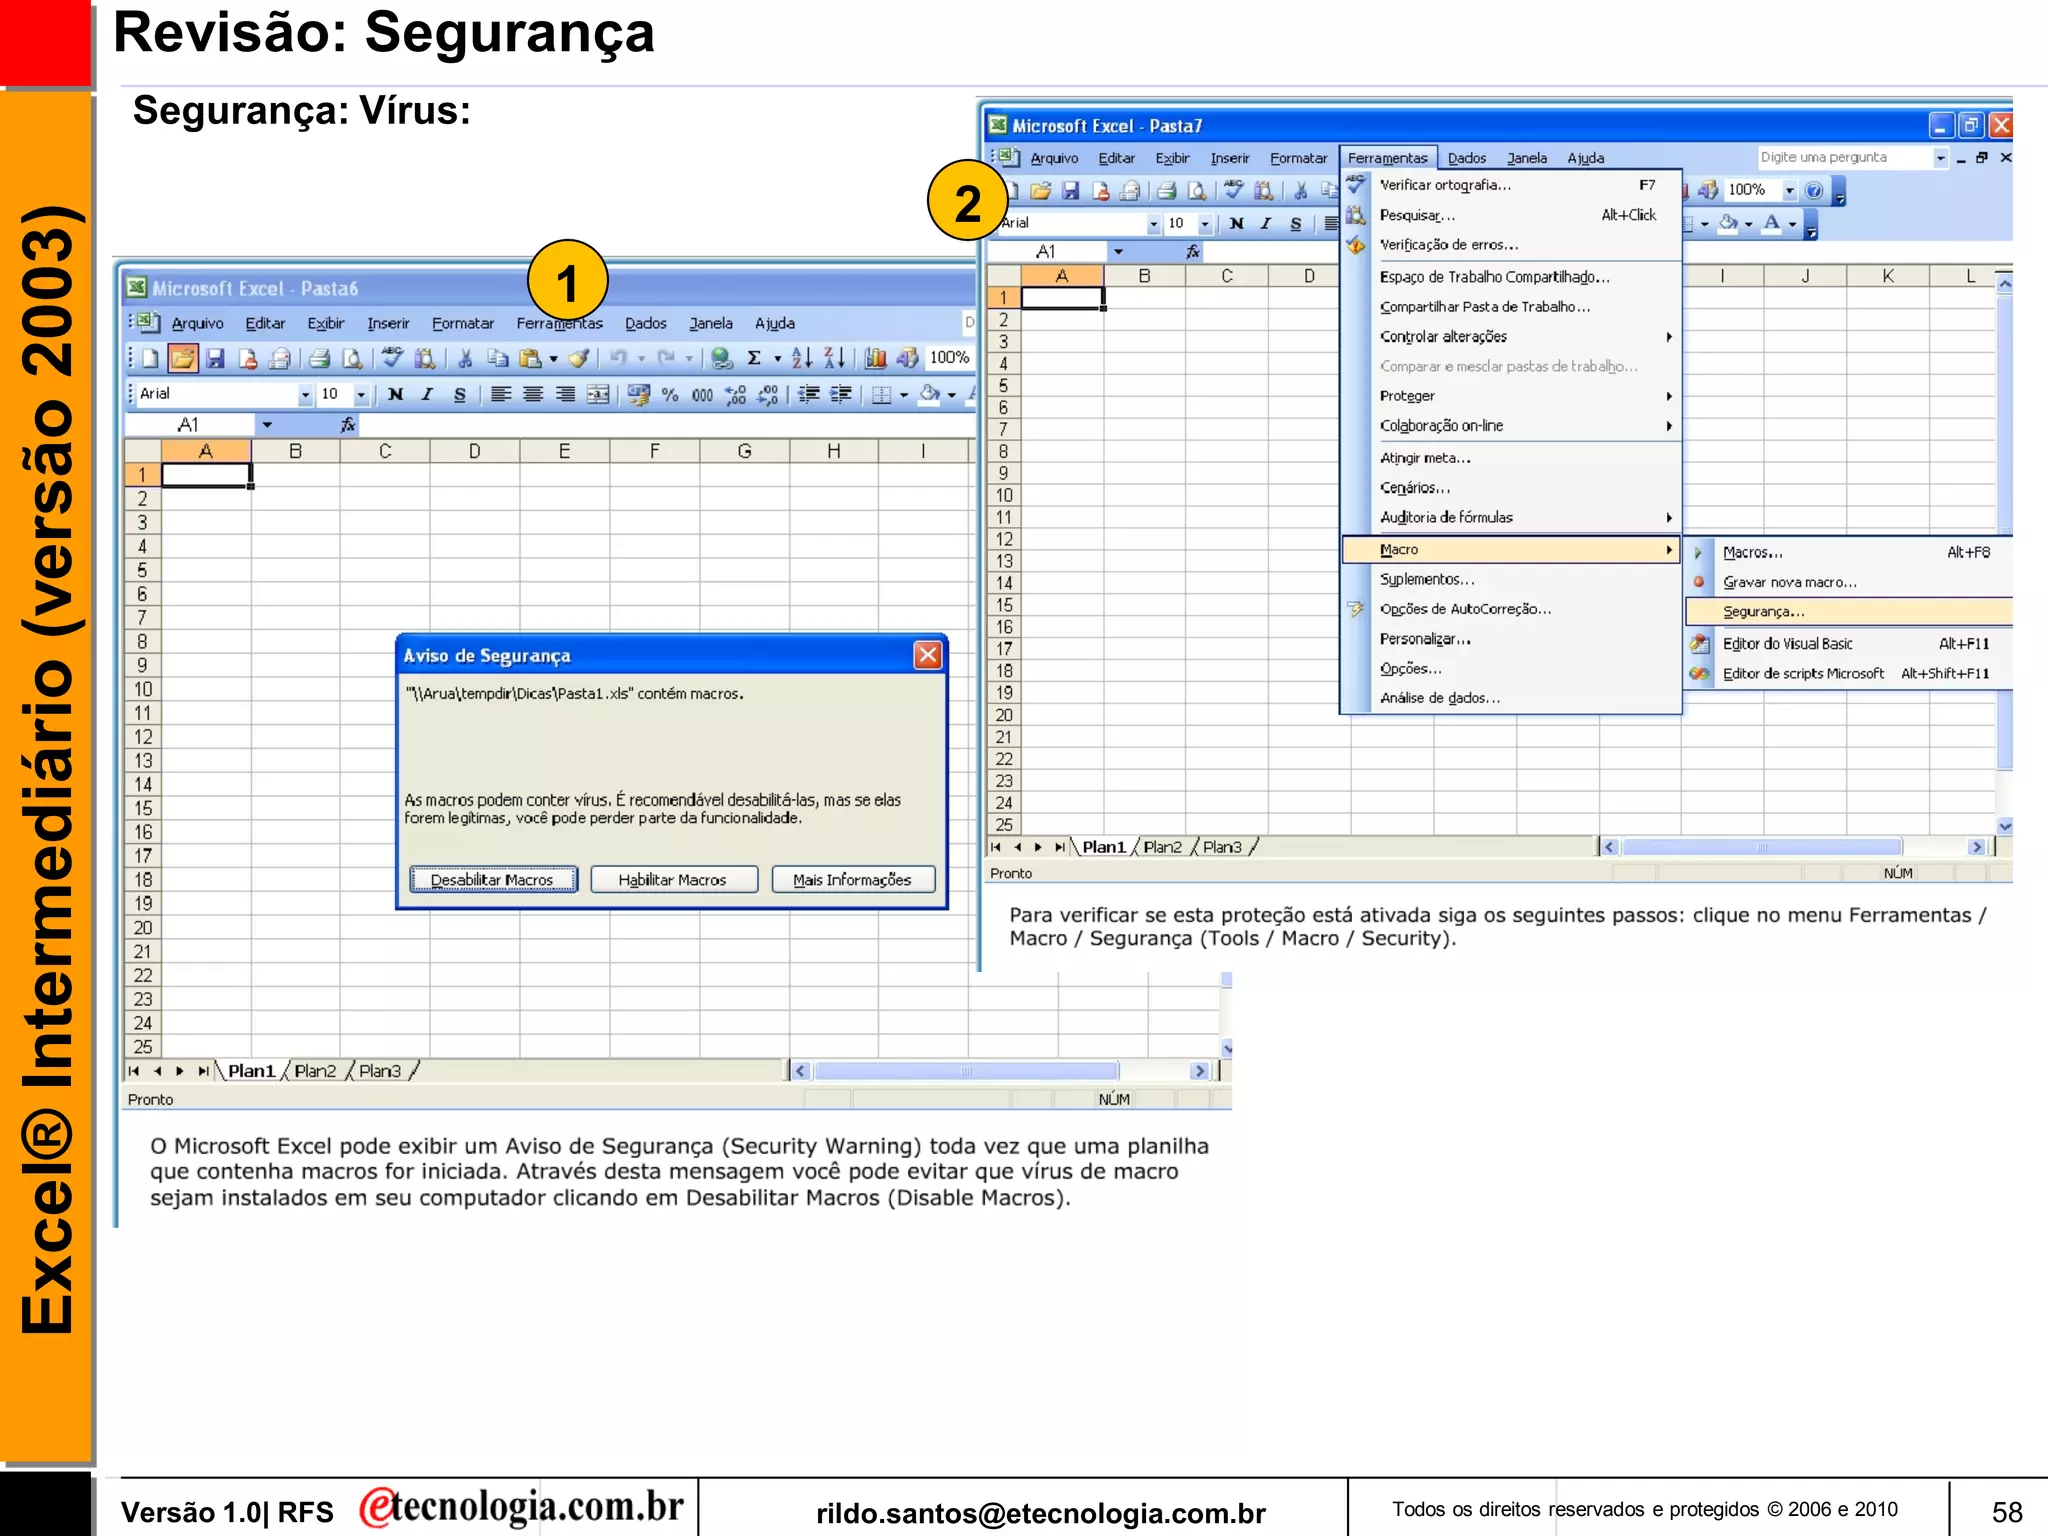The image size is (2048, 1536).
Task: Click Habilitar Macros button
Action: [673, 880]
